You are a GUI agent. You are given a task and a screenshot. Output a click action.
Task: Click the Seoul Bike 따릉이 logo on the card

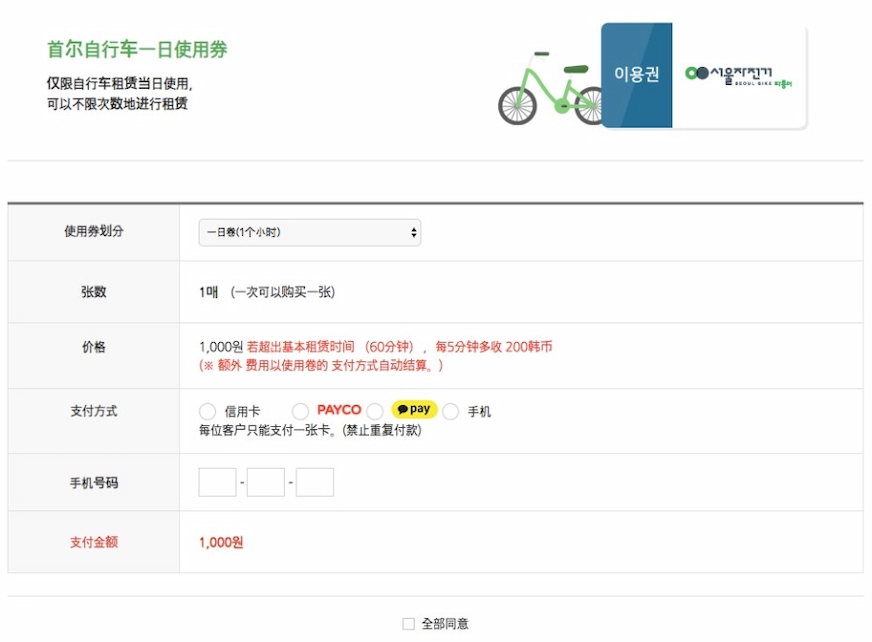(739, 76)
